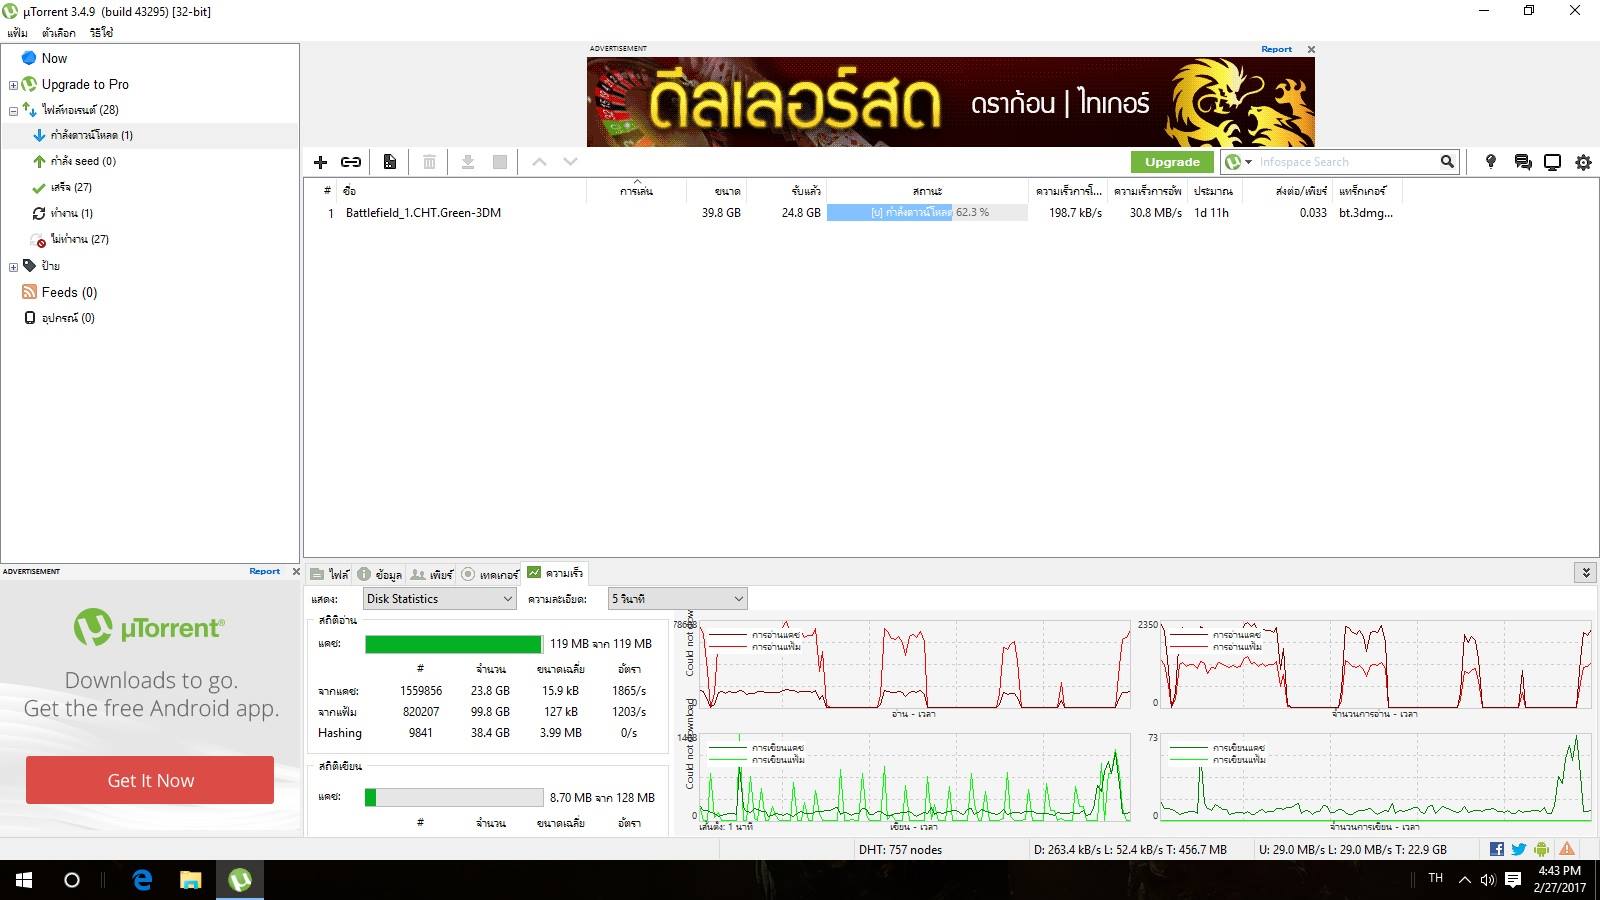Click the search magnifier icon
The height and width of the screenshot is (900, 1600).
tap(1447, 162)
